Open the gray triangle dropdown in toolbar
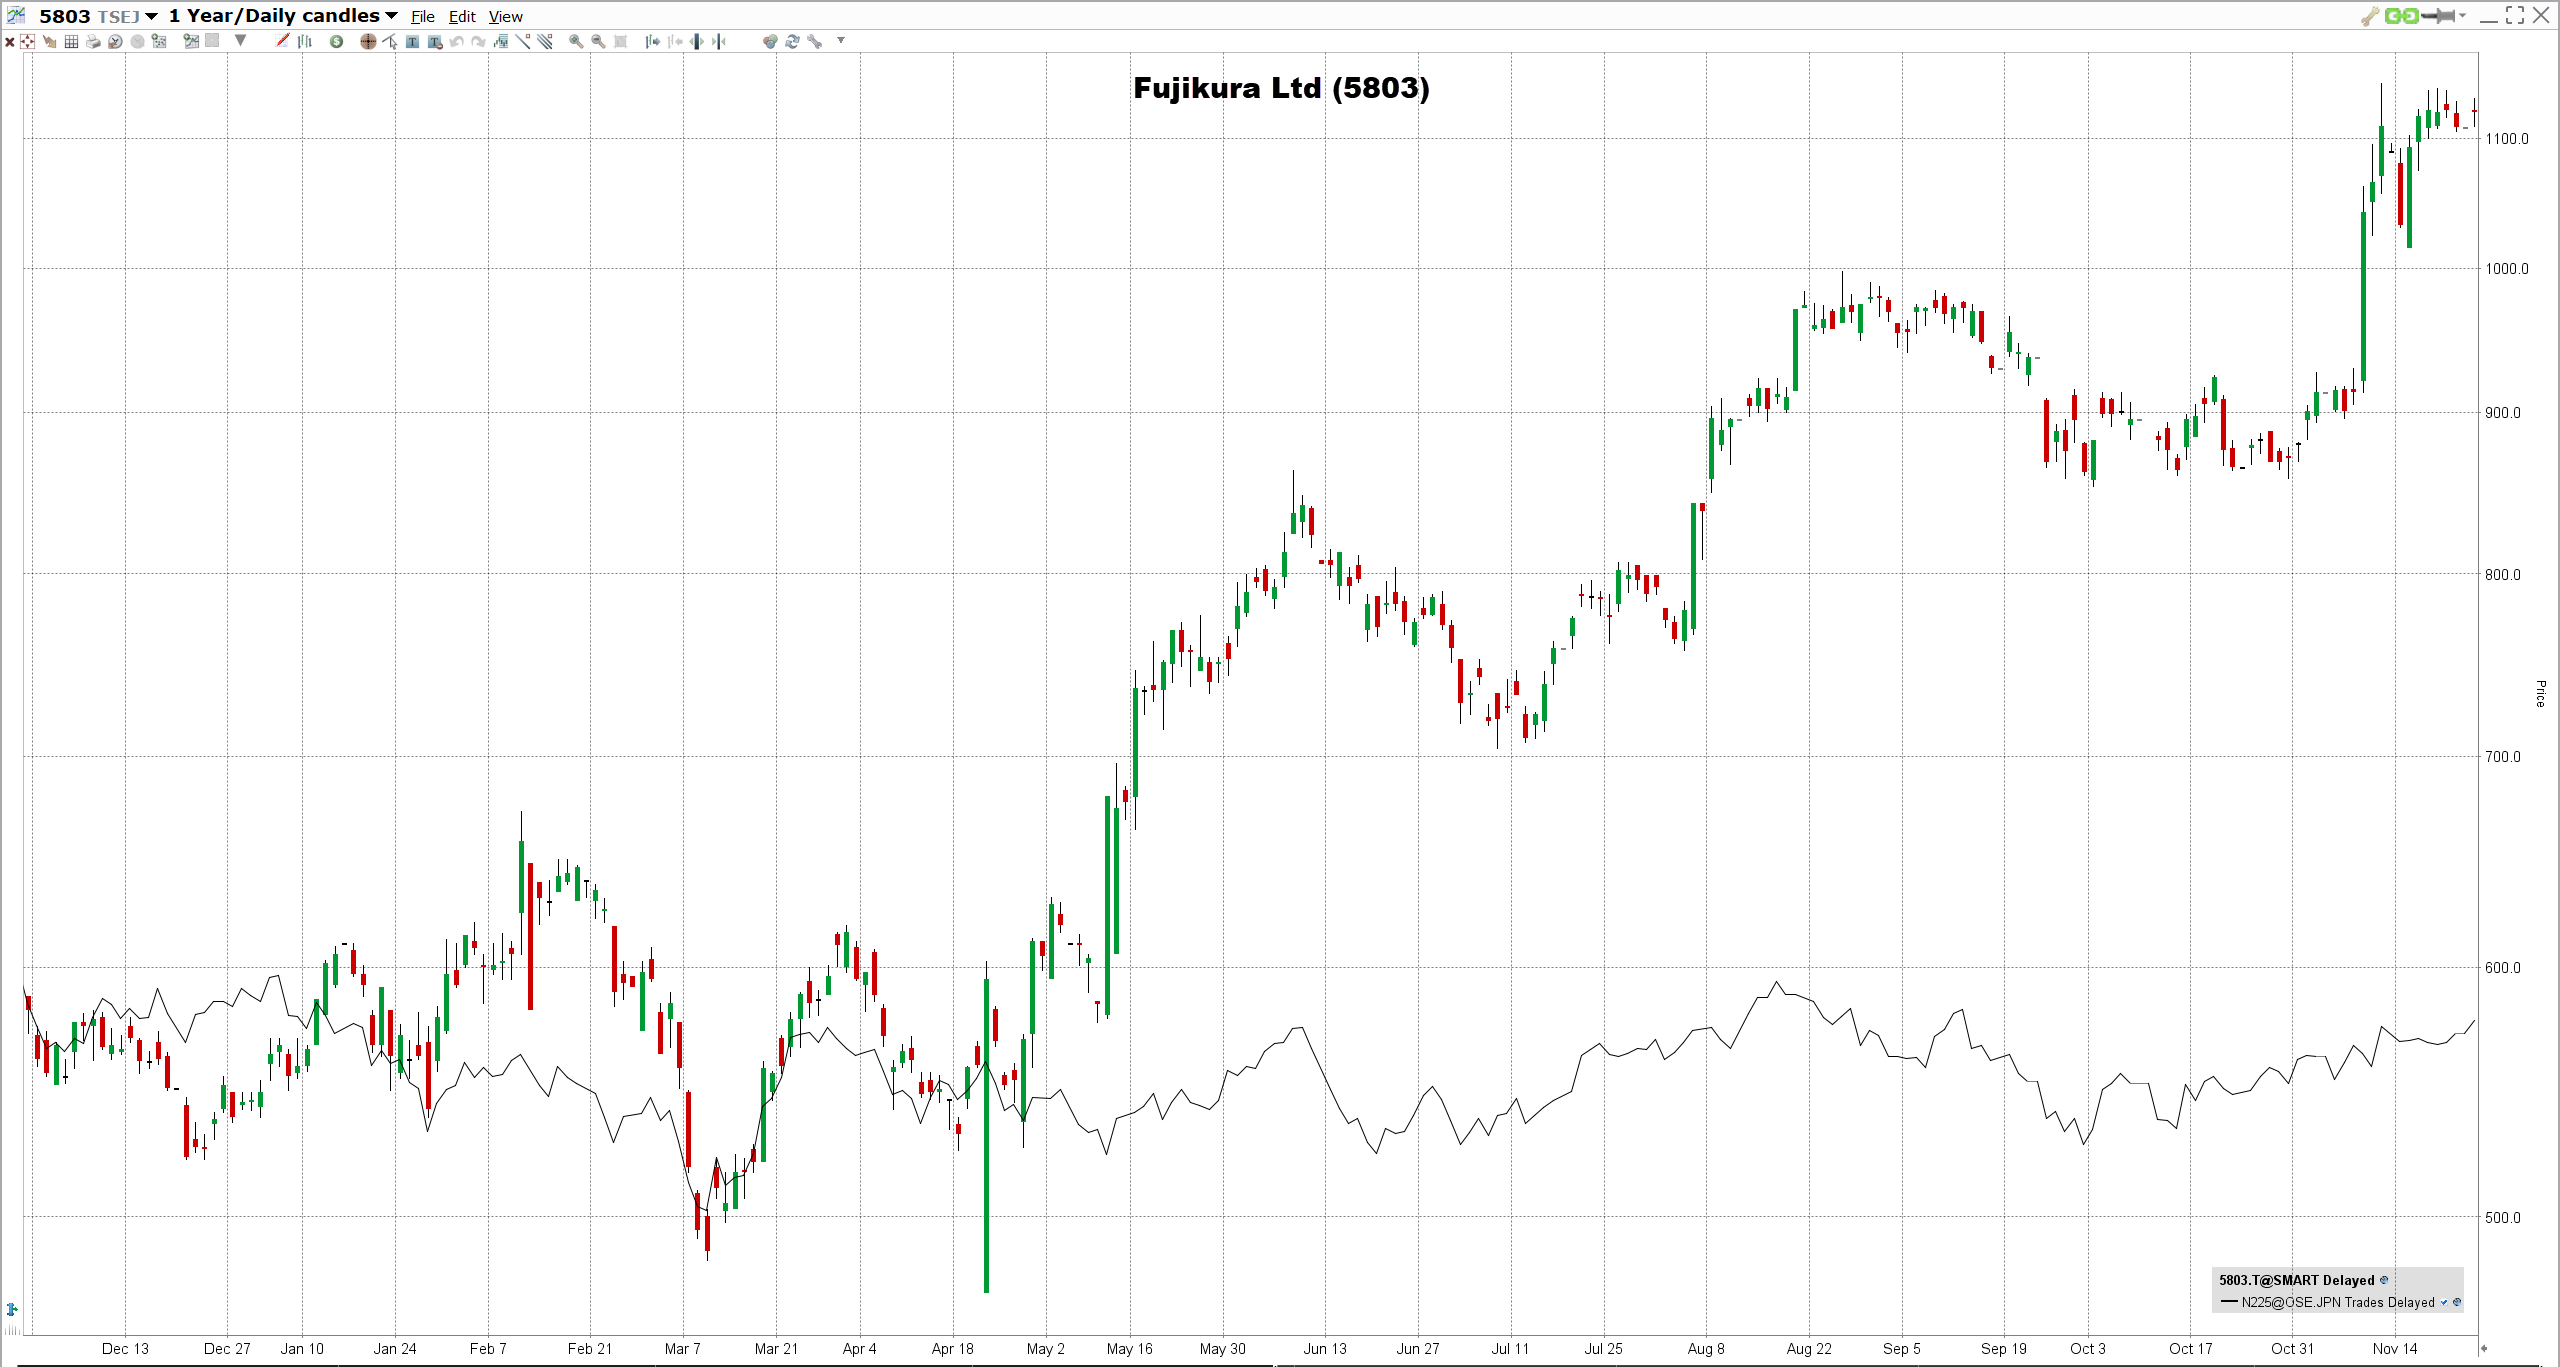The image size is (2560, 1367). 240,40
